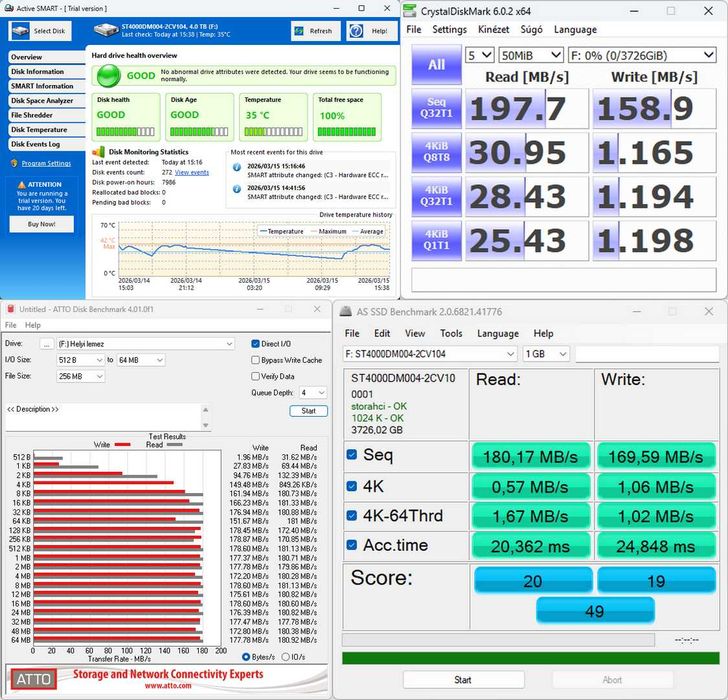Screen dimensions: 728x700
Task: Open the test count dropdown showing 5
Action: 479,55
